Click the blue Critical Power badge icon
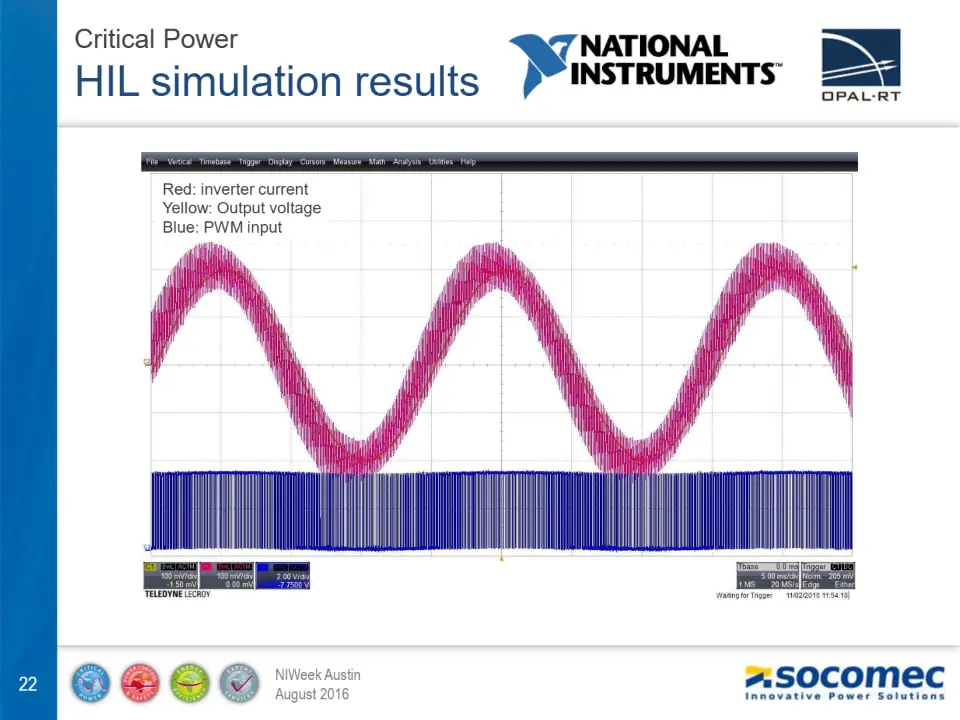 click(91, 683)
